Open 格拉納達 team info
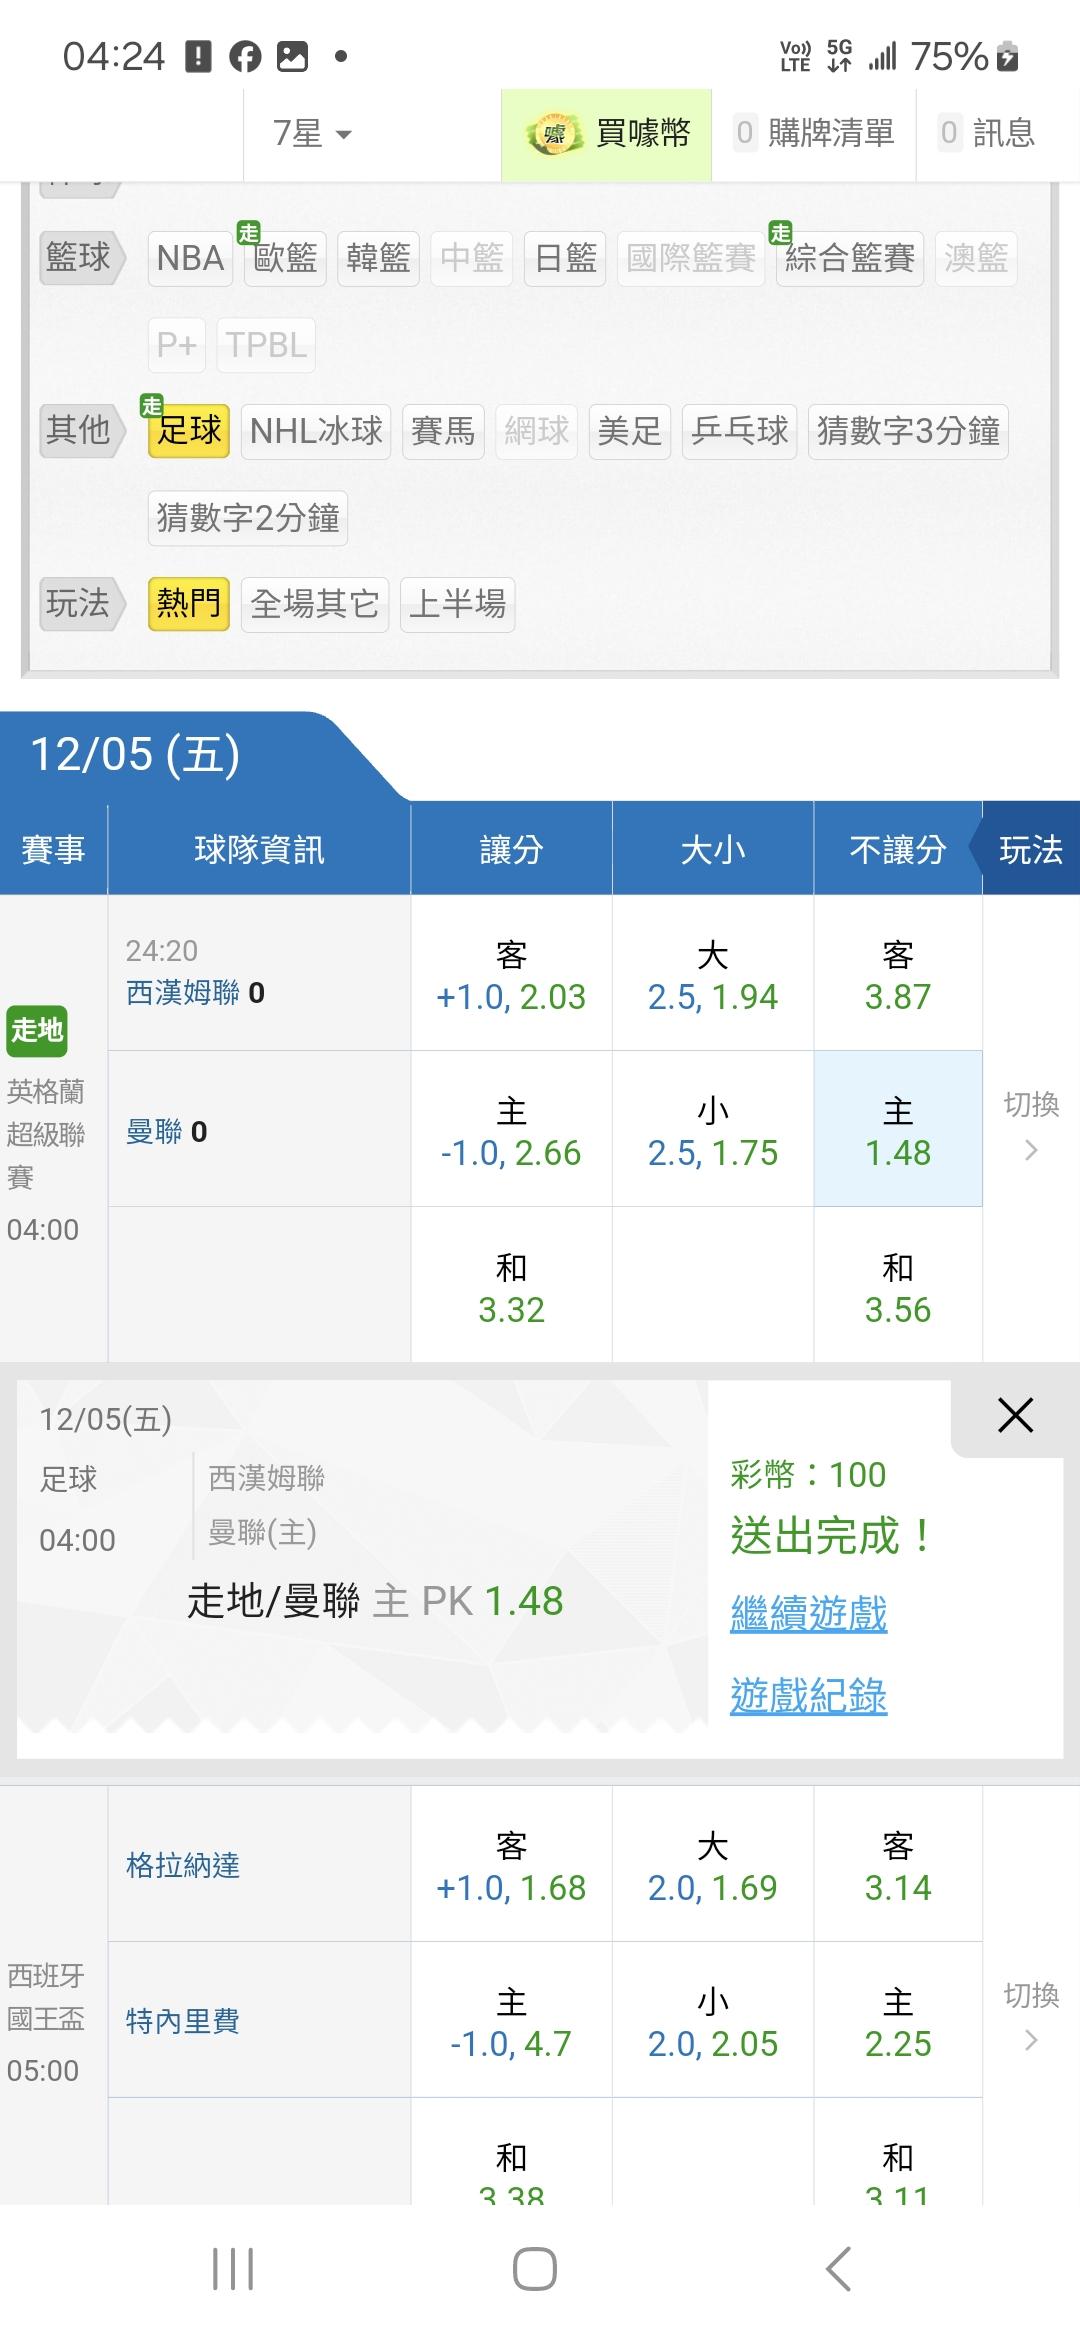The image size is (1080, 2340). coord(182,1866)
